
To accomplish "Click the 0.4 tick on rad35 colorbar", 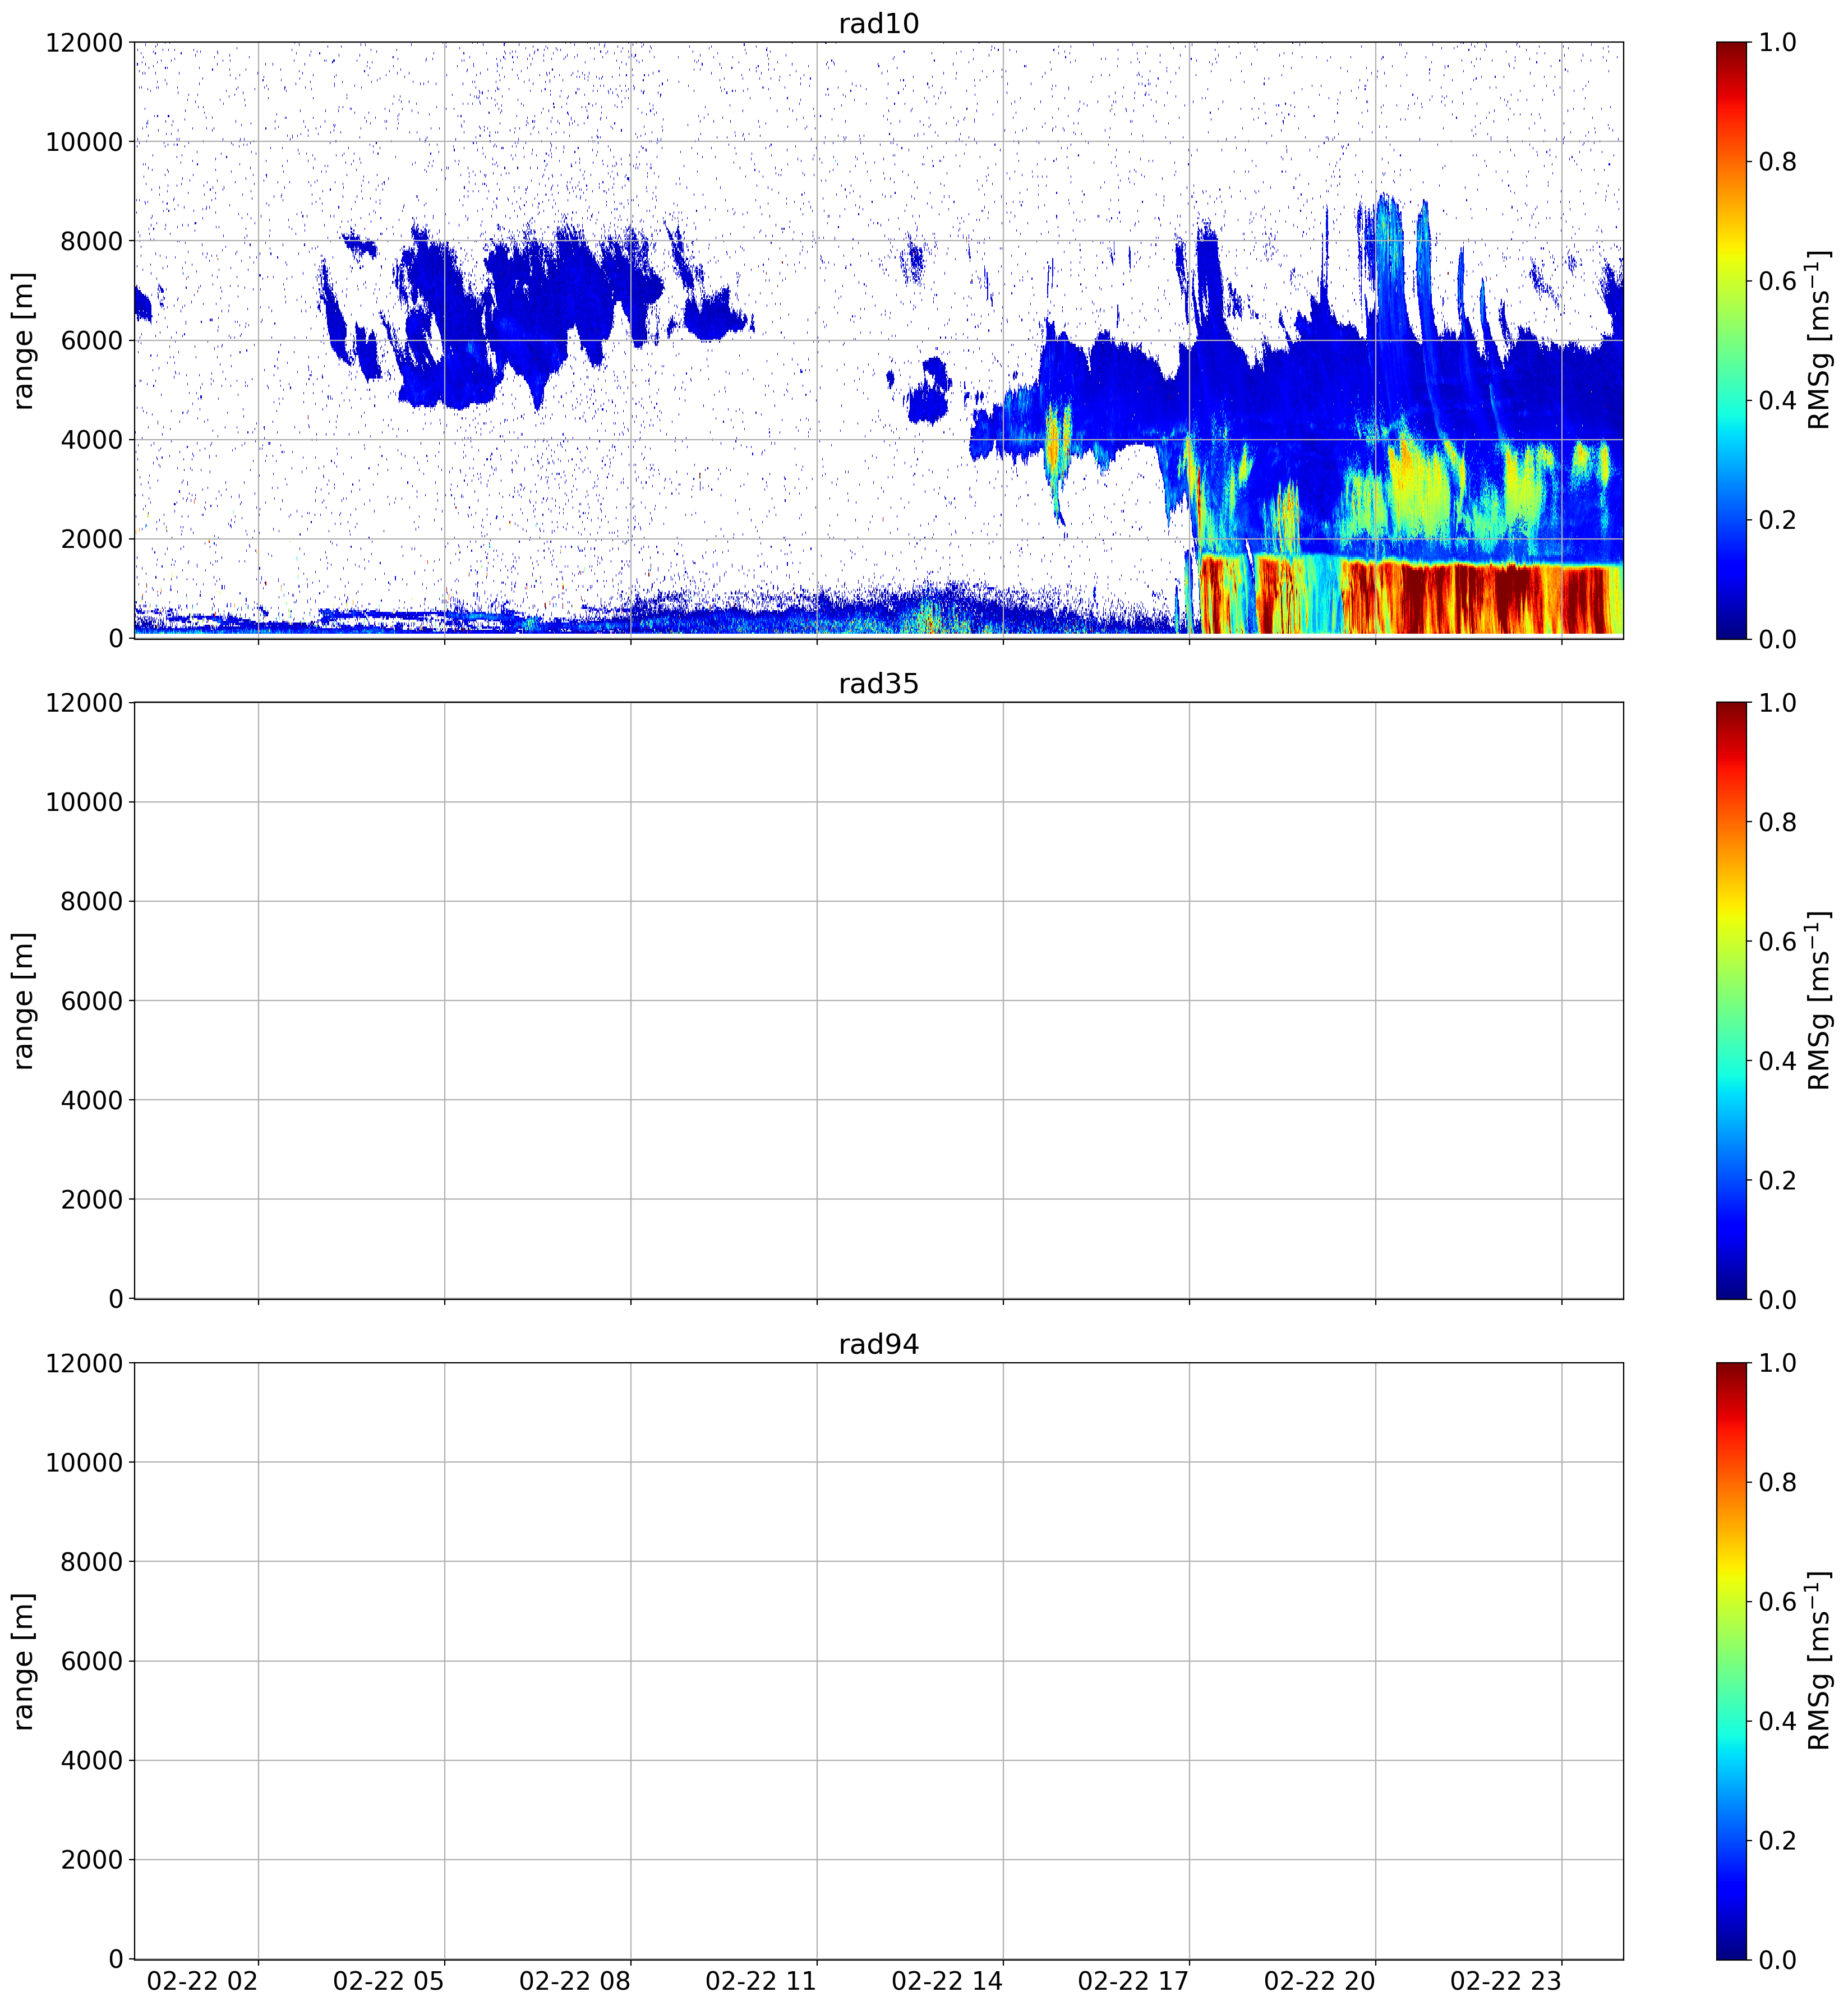I will coord(1777,1061).
